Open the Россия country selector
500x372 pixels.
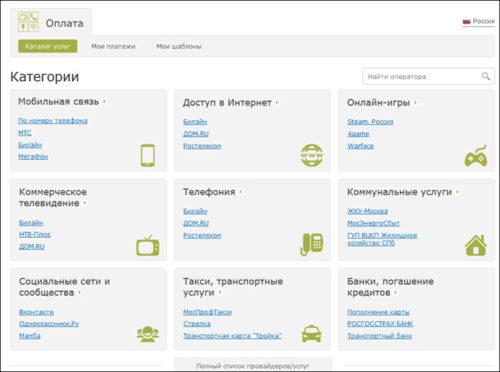pyautogui.click(x=479, y=21)
